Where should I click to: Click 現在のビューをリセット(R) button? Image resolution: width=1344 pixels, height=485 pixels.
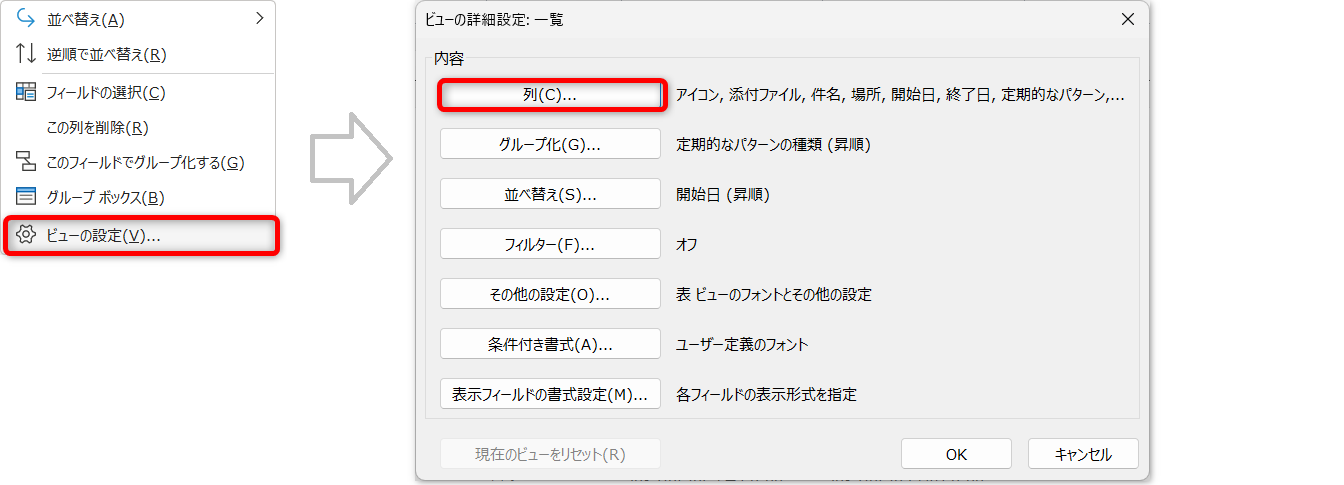tap(550, 454)
